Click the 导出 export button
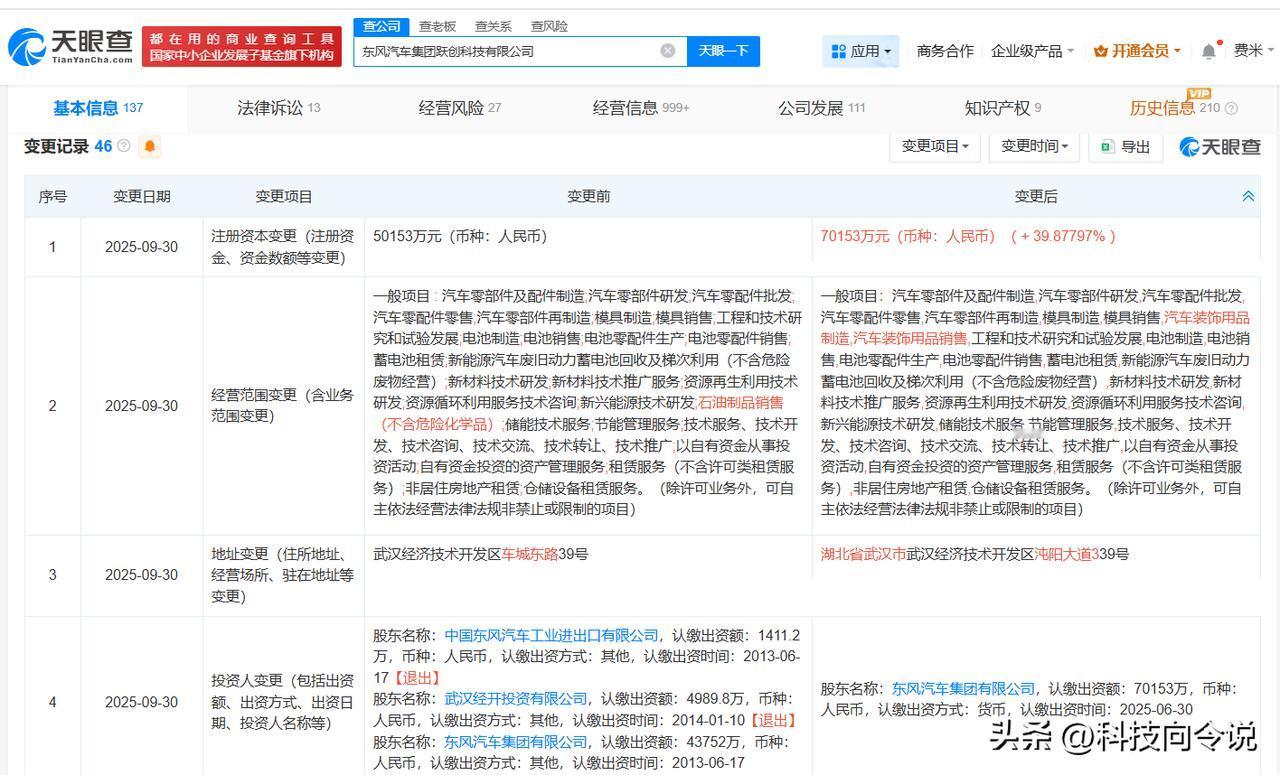The image size is (1280, 775). pos(1125,147)
